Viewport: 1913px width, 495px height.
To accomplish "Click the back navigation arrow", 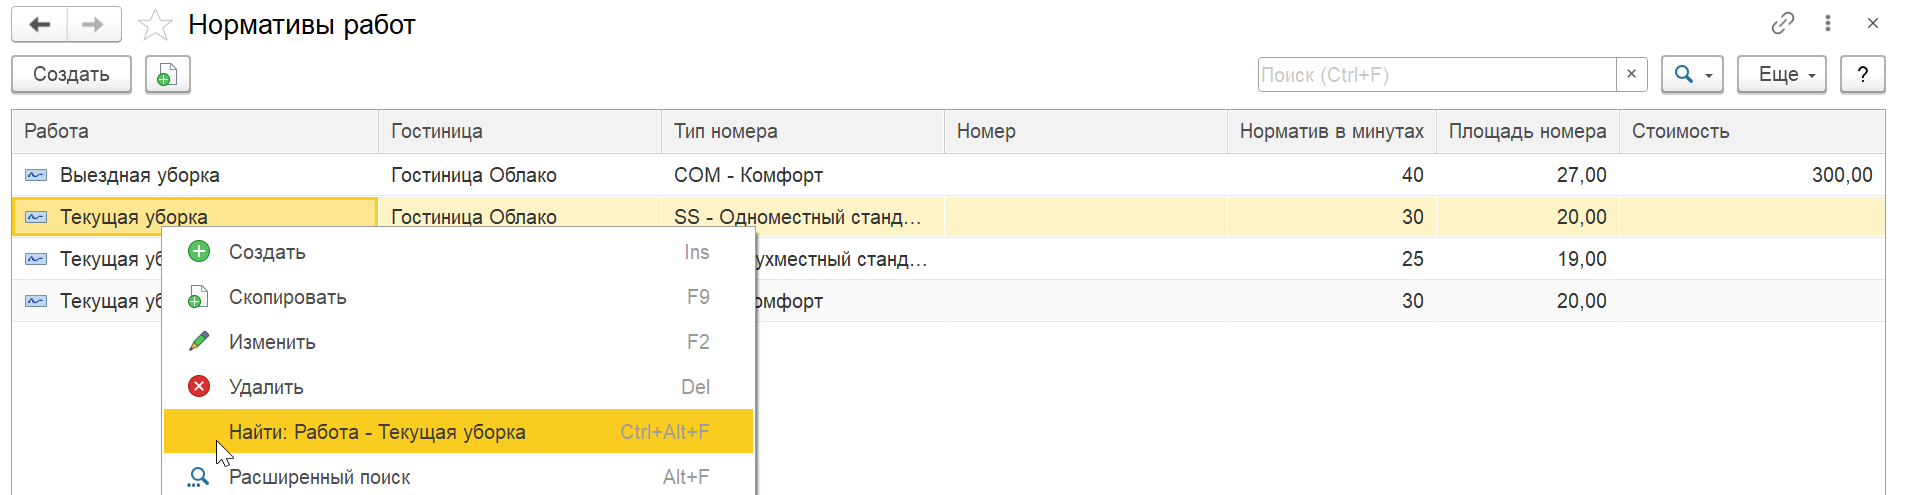I will 40,25.
